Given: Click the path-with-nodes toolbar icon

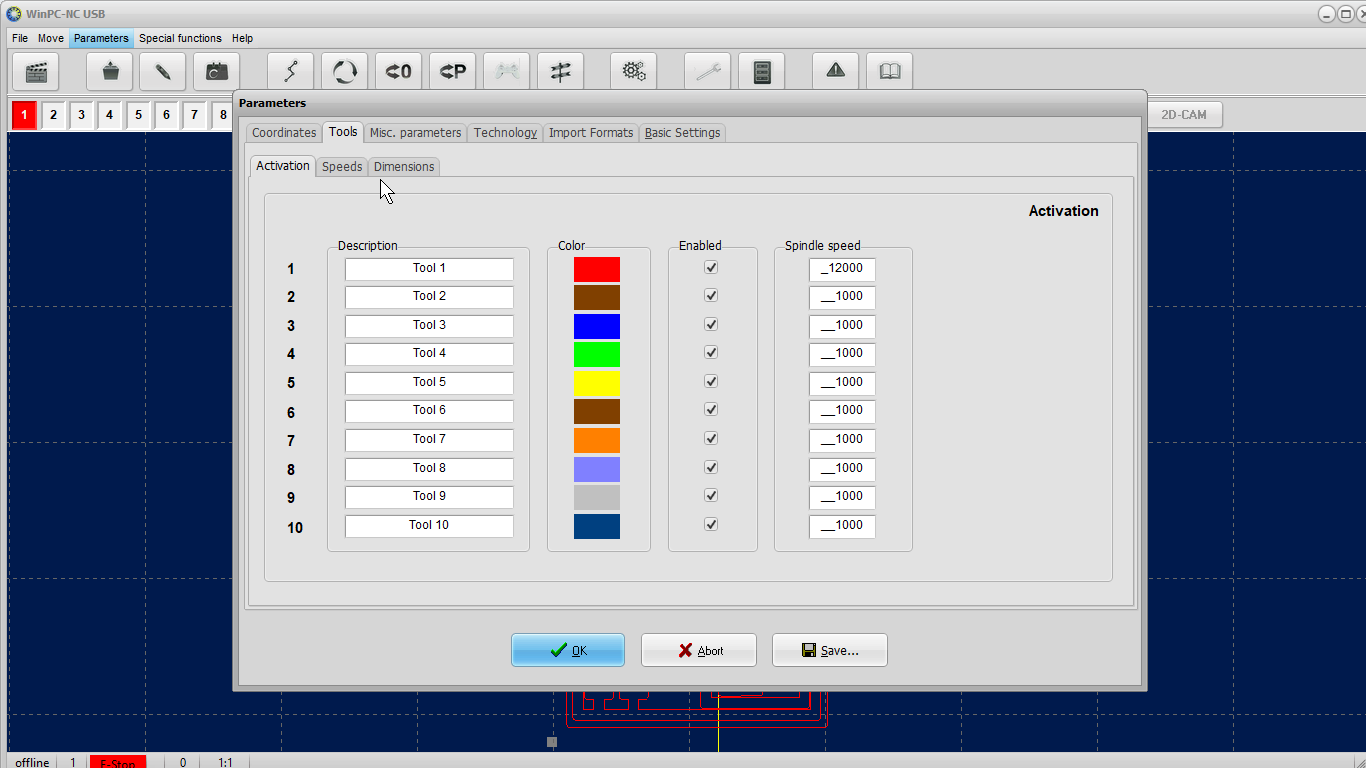Looking at the screenshot, I should pyautogui.click(x=291, y=72).
